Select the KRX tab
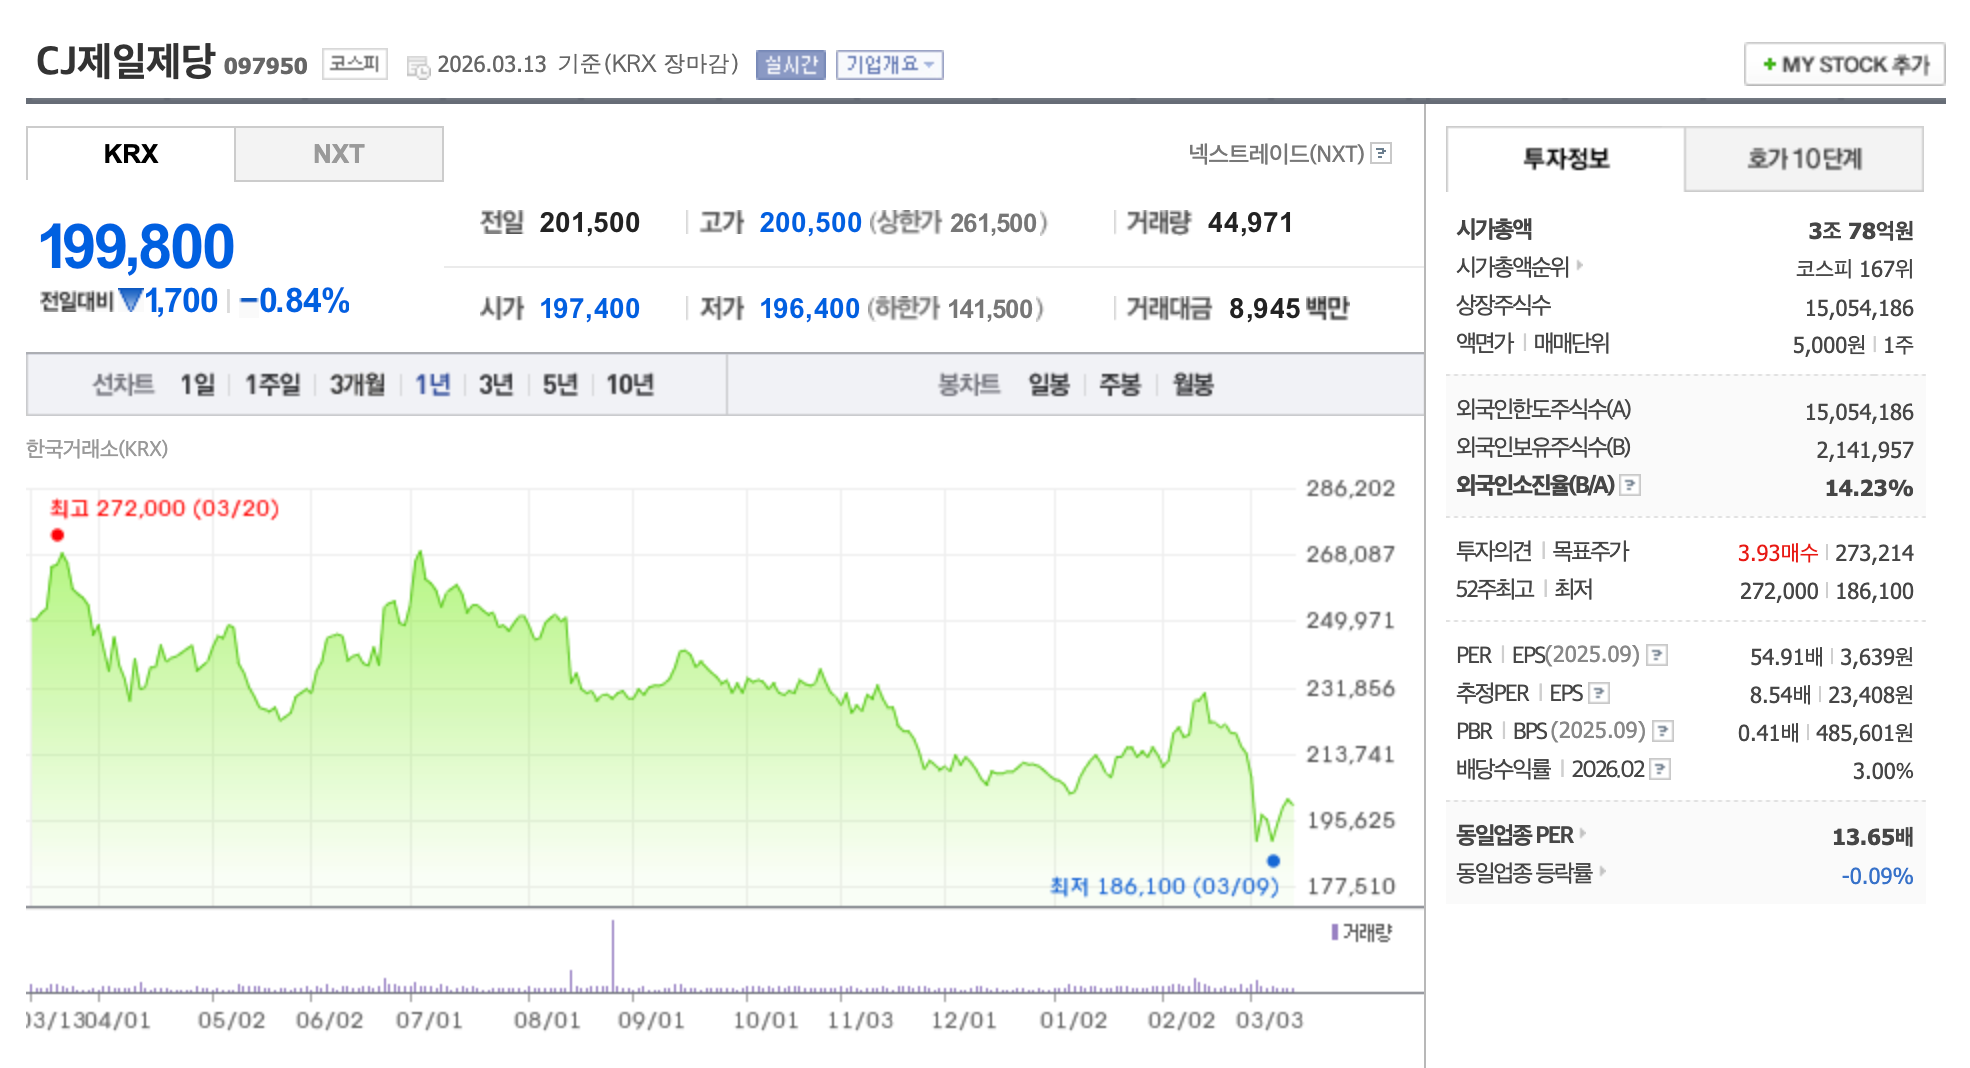 point(131,154)
